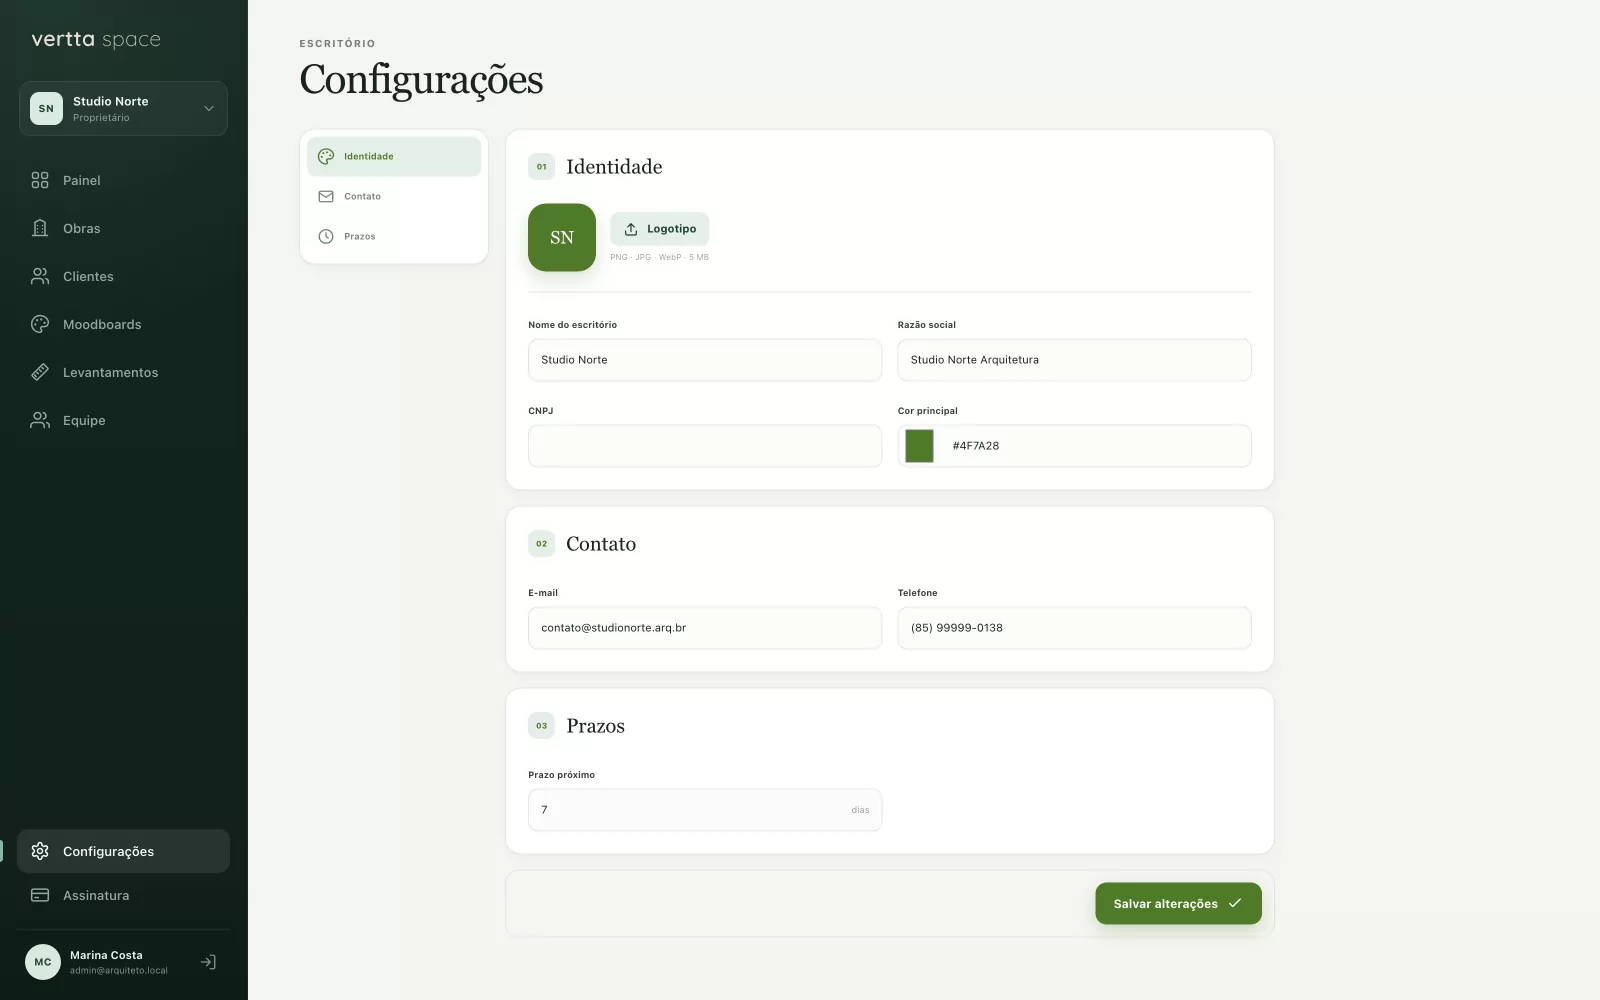The width and height of the screenshot is (1600, 1000).
Task: Click the Levantamentos ruler icon
Action: (40, 372)
